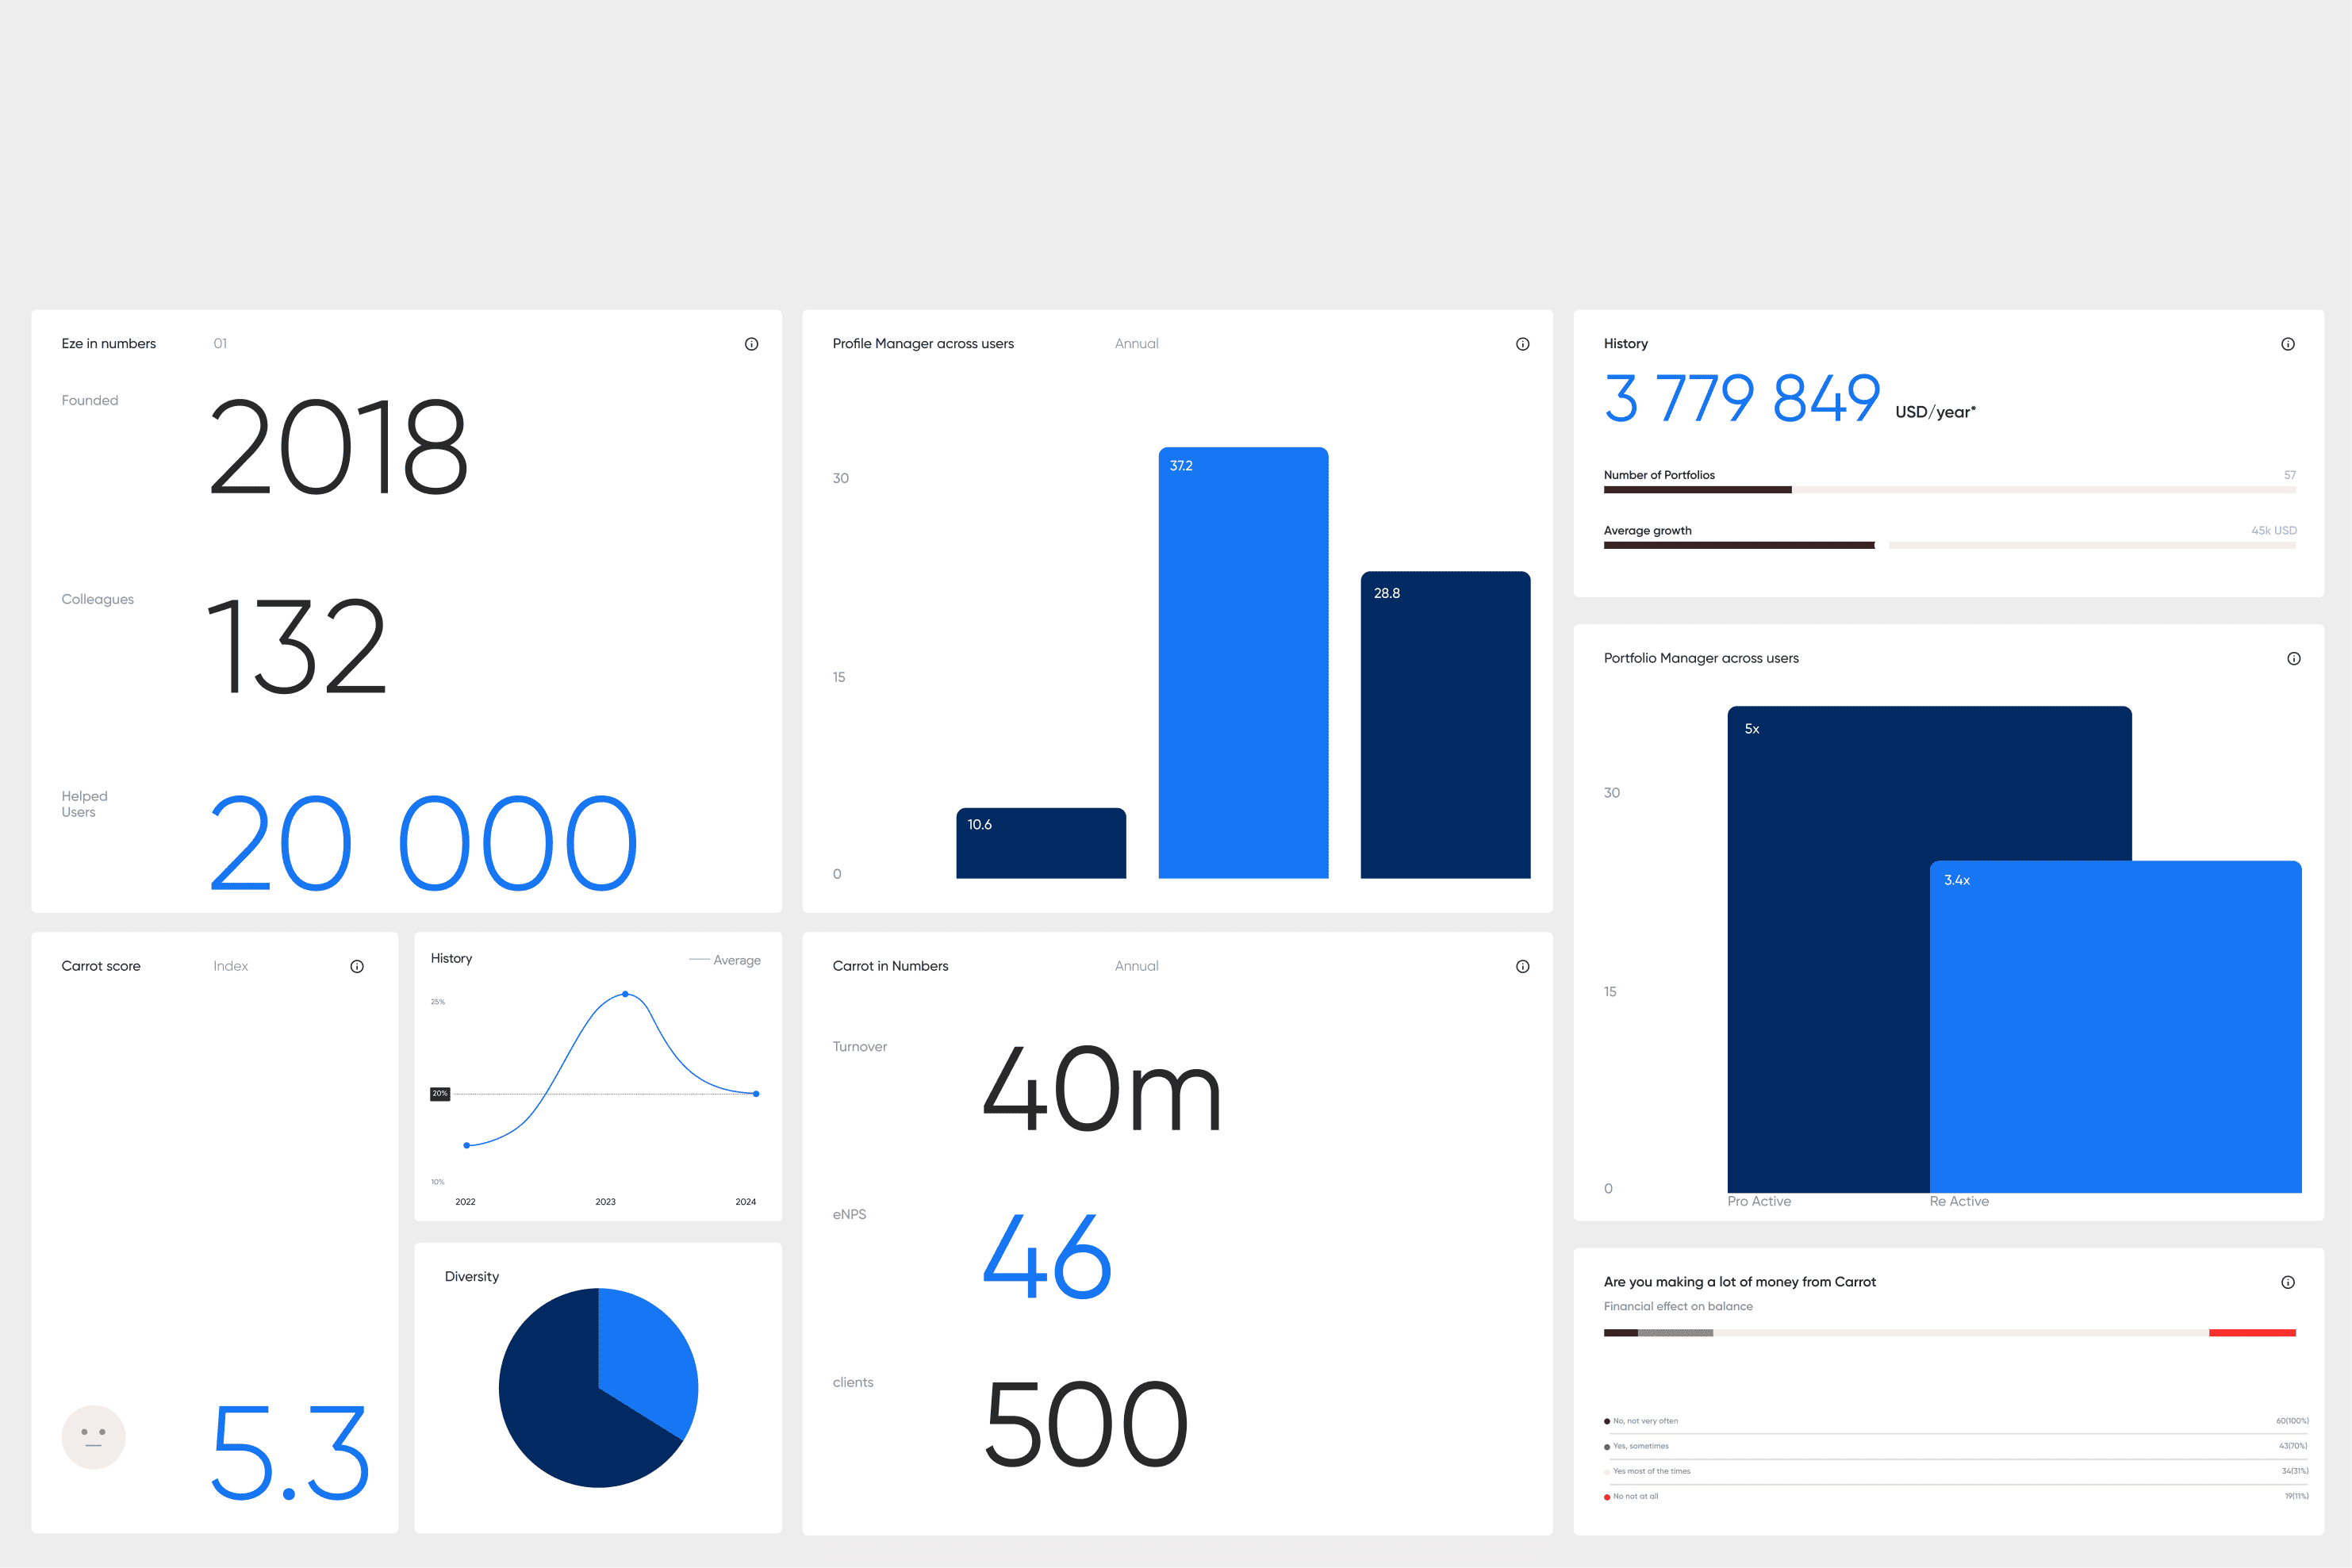
Task: Open info icon beside History USD/year total
Action: (2287, 344)
